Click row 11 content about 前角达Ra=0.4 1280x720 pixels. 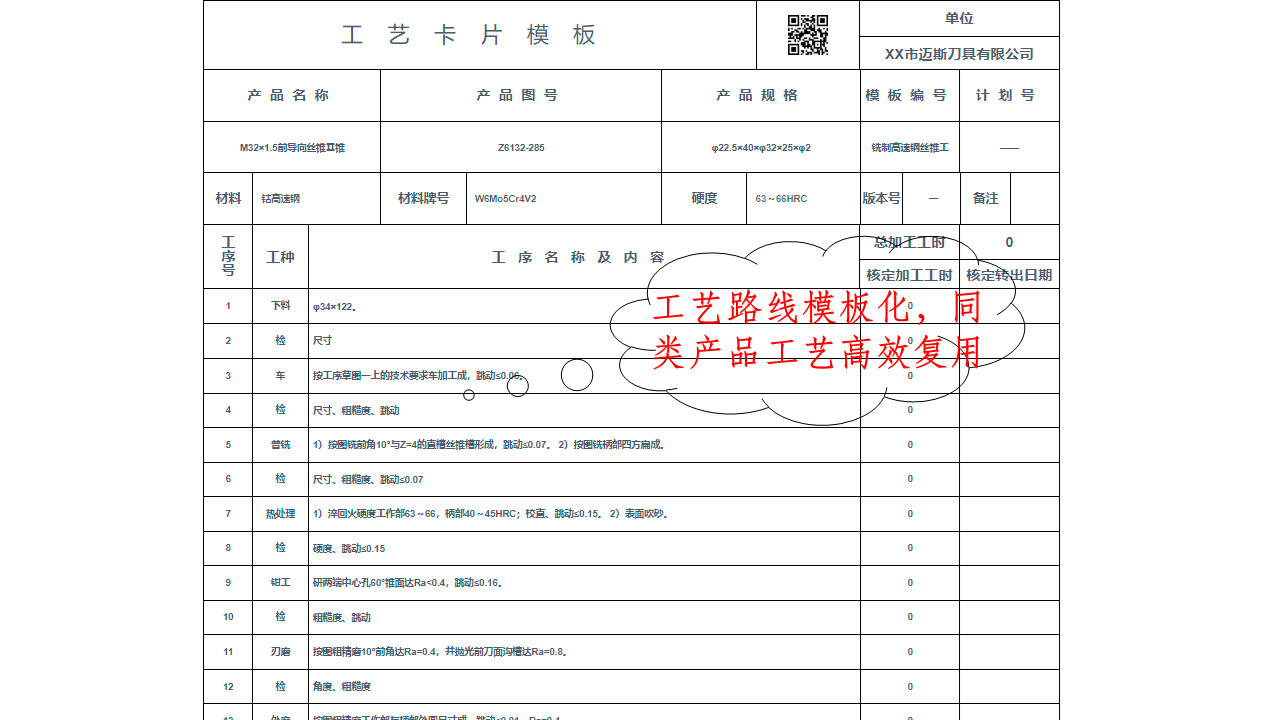[584, 652]
